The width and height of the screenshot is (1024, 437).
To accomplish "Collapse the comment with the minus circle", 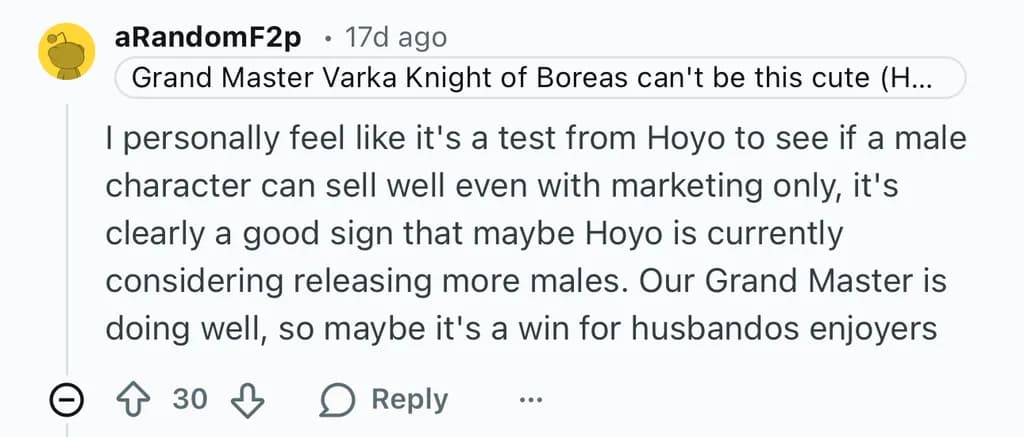I will (67, 400).
